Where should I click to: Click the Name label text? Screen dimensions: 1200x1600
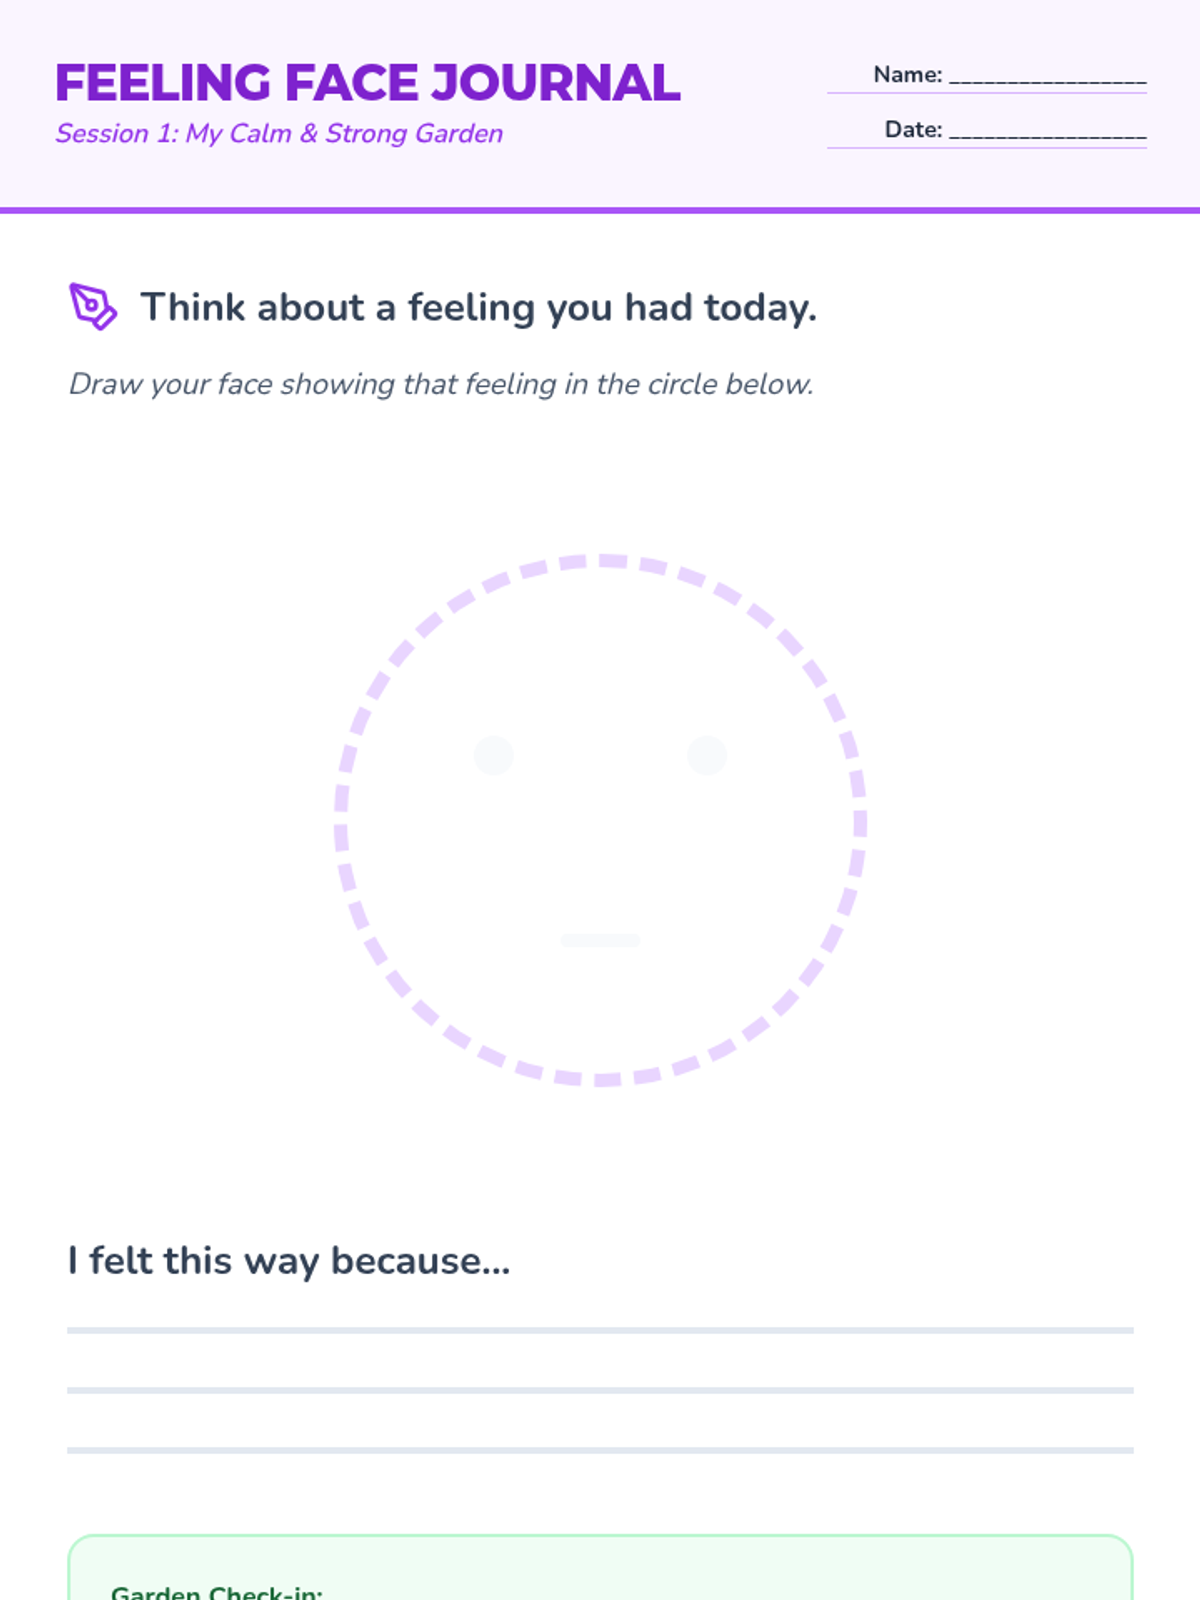pyautogui.click(x=907, y=75)
